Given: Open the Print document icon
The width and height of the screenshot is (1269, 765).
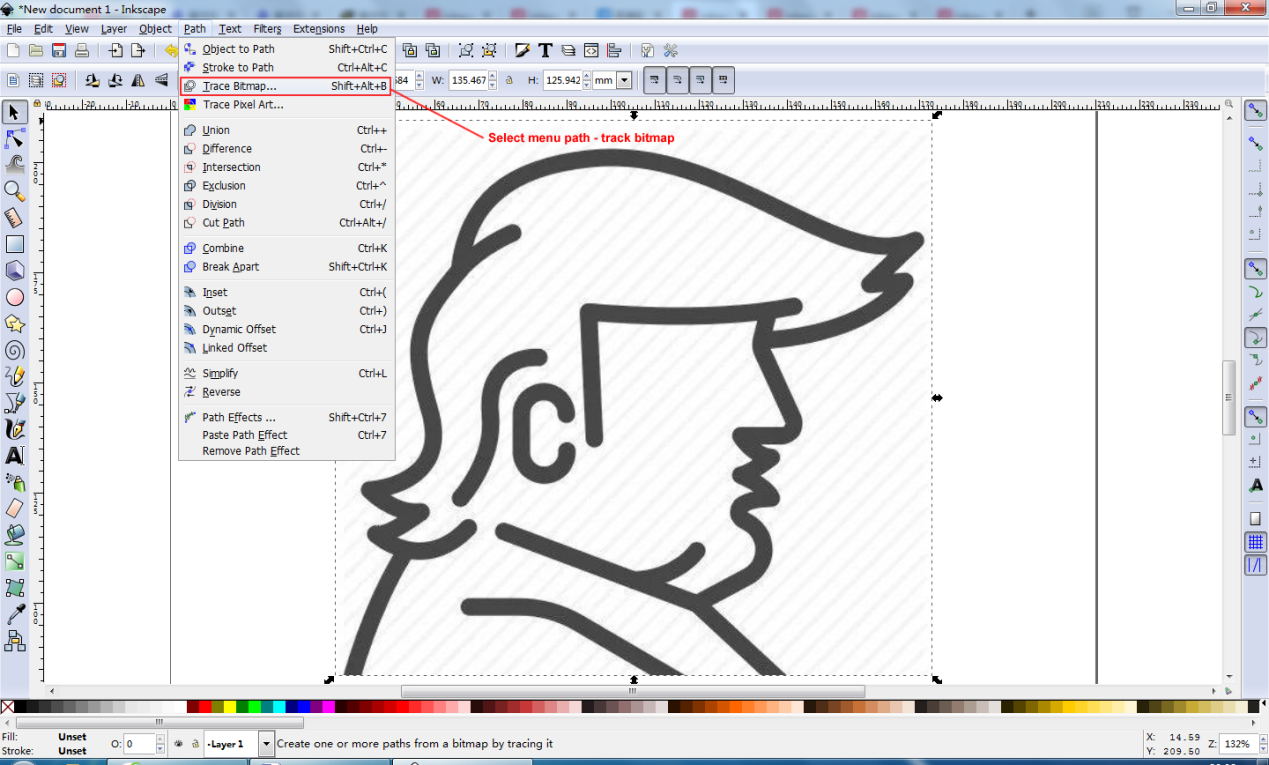Looking at the screenshot, I should (x=82, y=50).
